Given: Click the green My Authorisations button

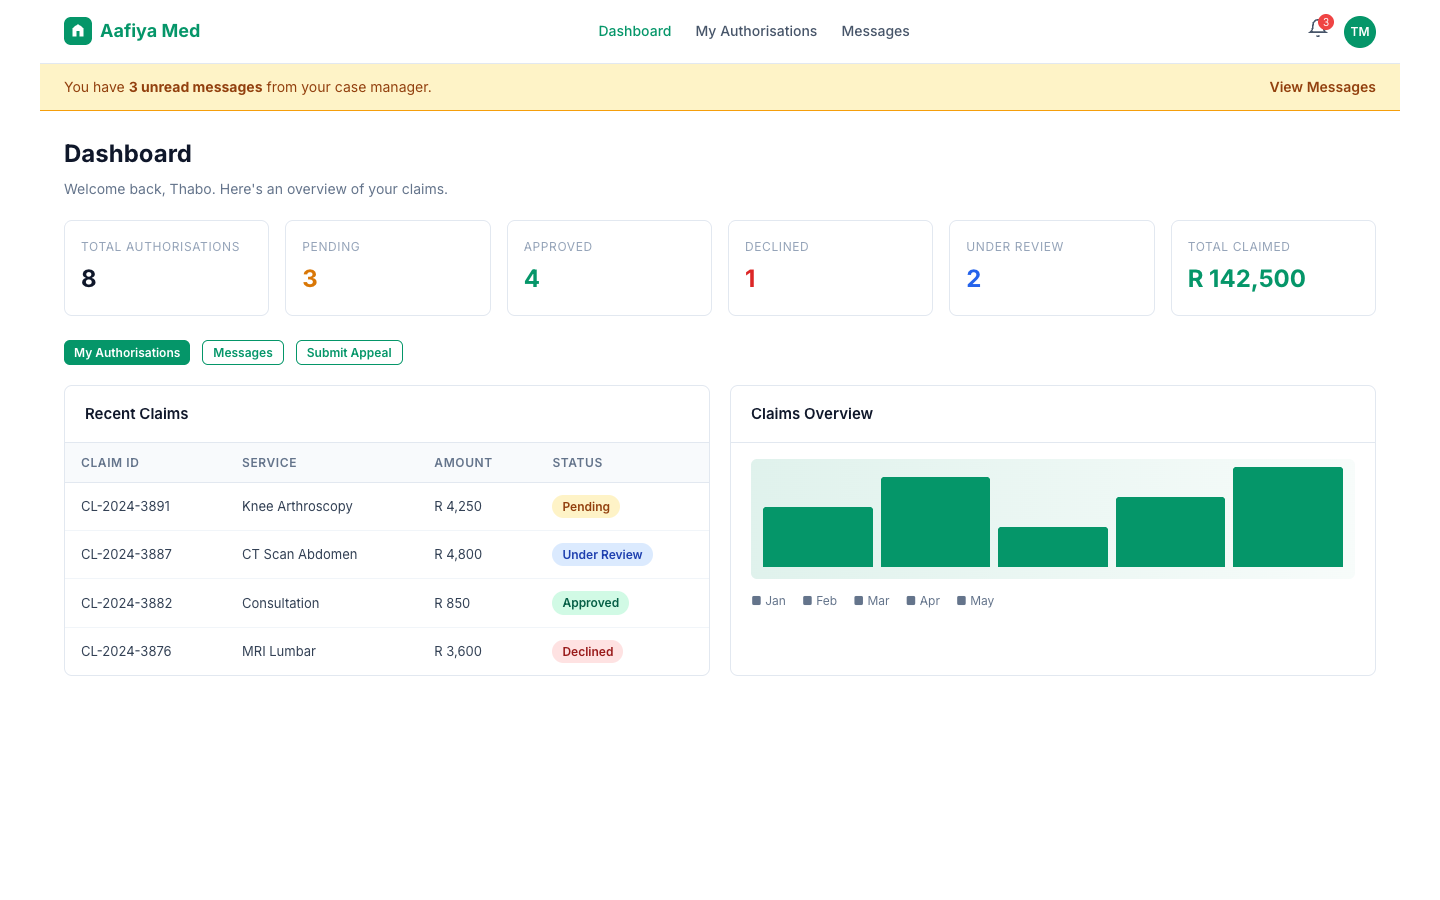Looking at the screenshot, I should click(x=127, y=353).
